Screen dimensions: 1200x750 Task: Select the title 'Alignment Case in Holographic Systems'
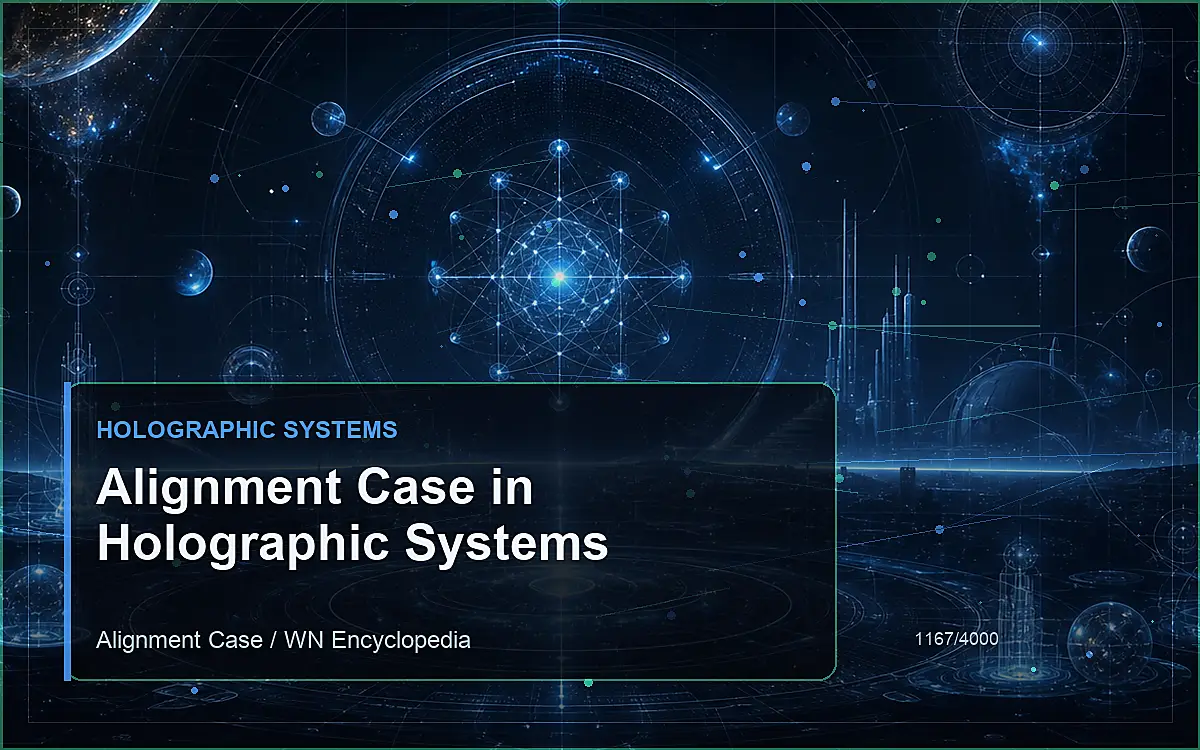coord(352,517)
